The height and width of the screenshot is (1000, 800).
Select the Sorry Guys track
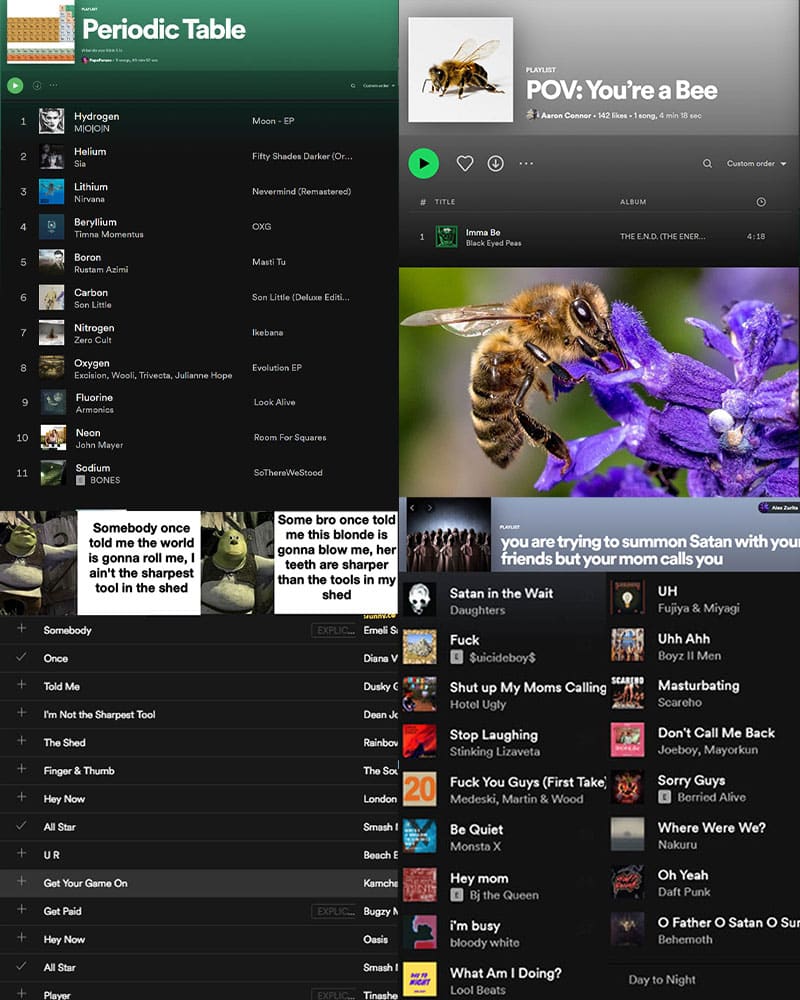[704, 788]
